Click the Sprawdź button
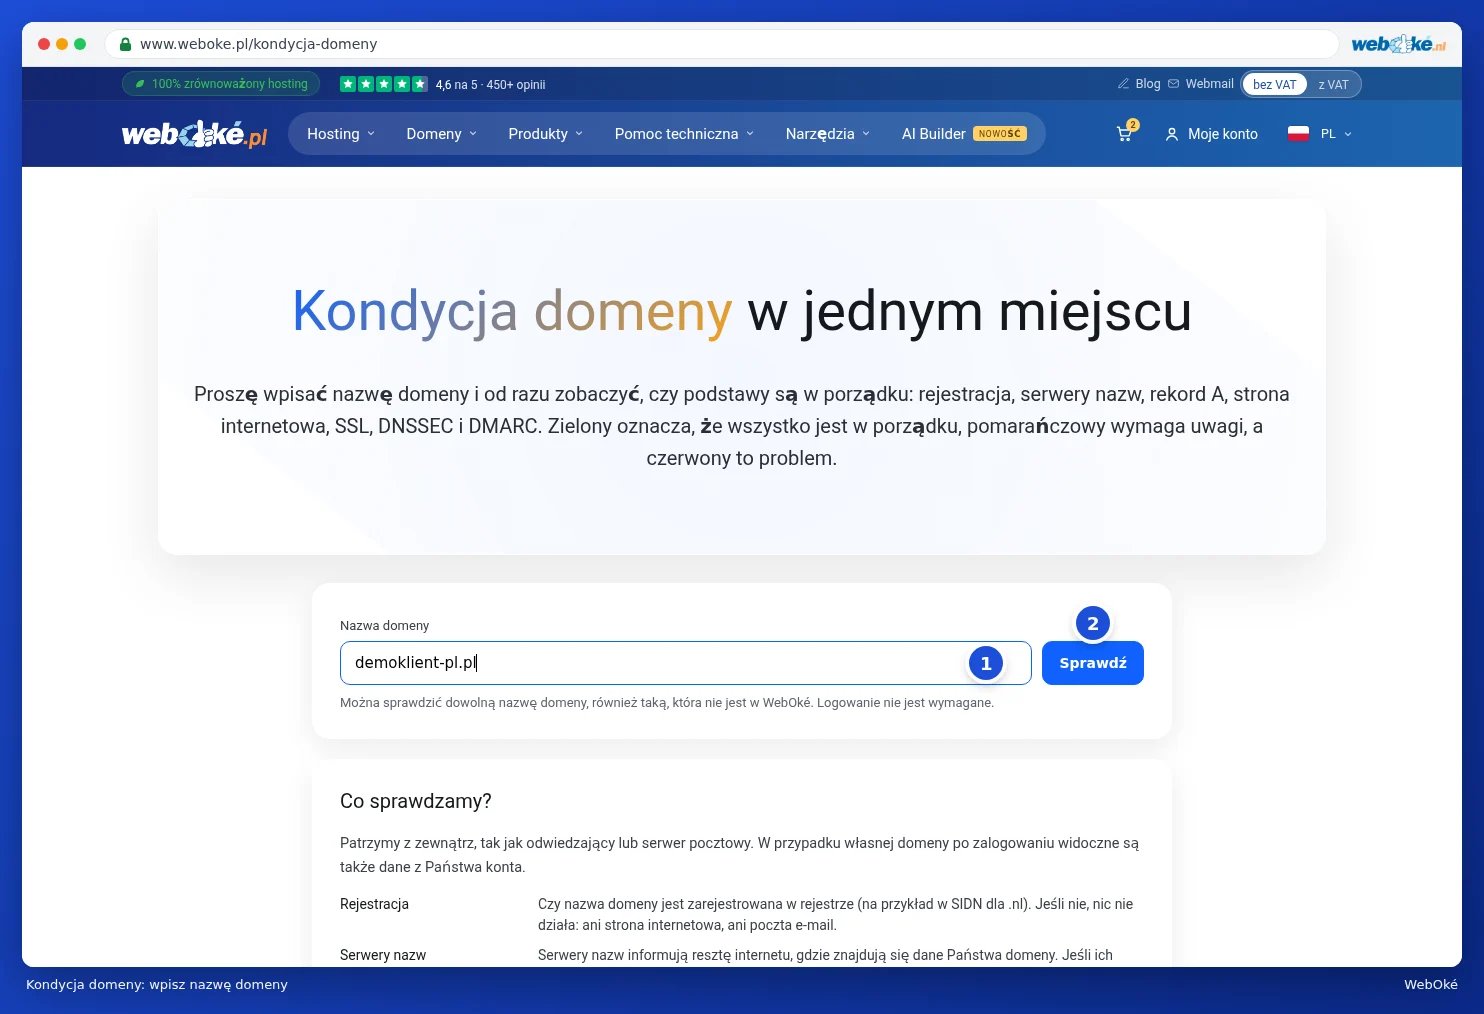The width and height of the screenshot is (1484, 1014). tap(1093, 663)
